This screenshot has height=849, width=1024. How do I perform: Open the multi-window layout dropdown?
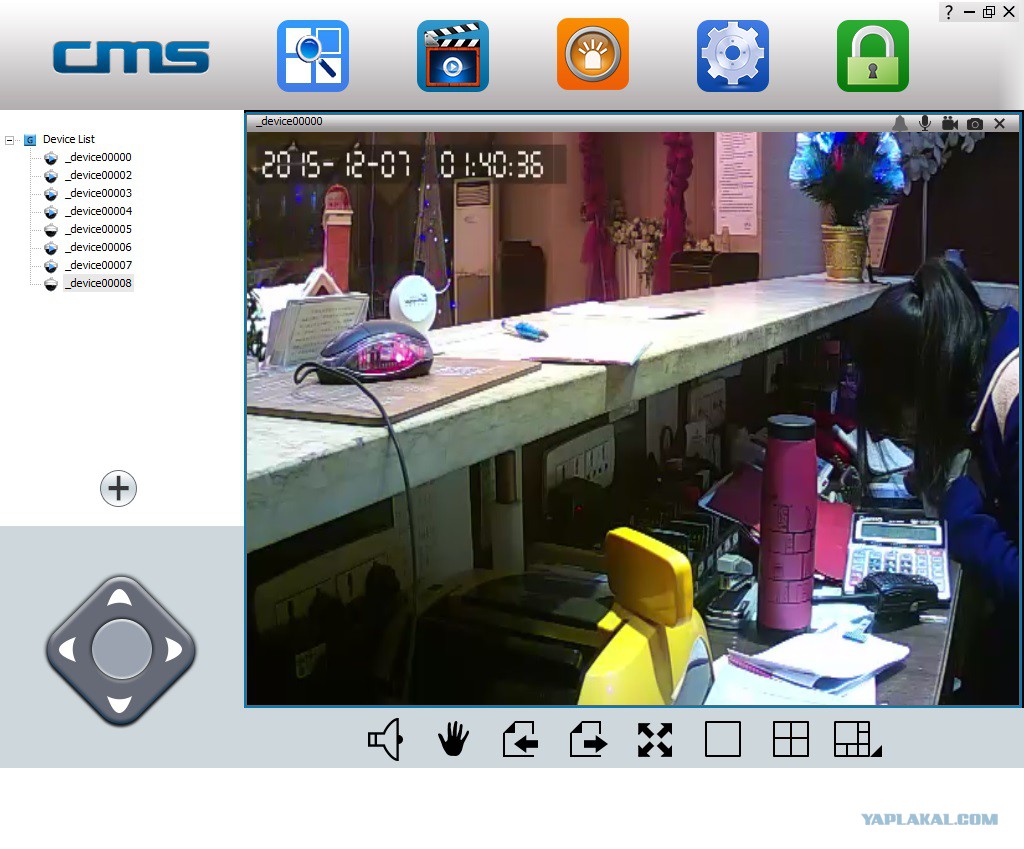[857, 739]
